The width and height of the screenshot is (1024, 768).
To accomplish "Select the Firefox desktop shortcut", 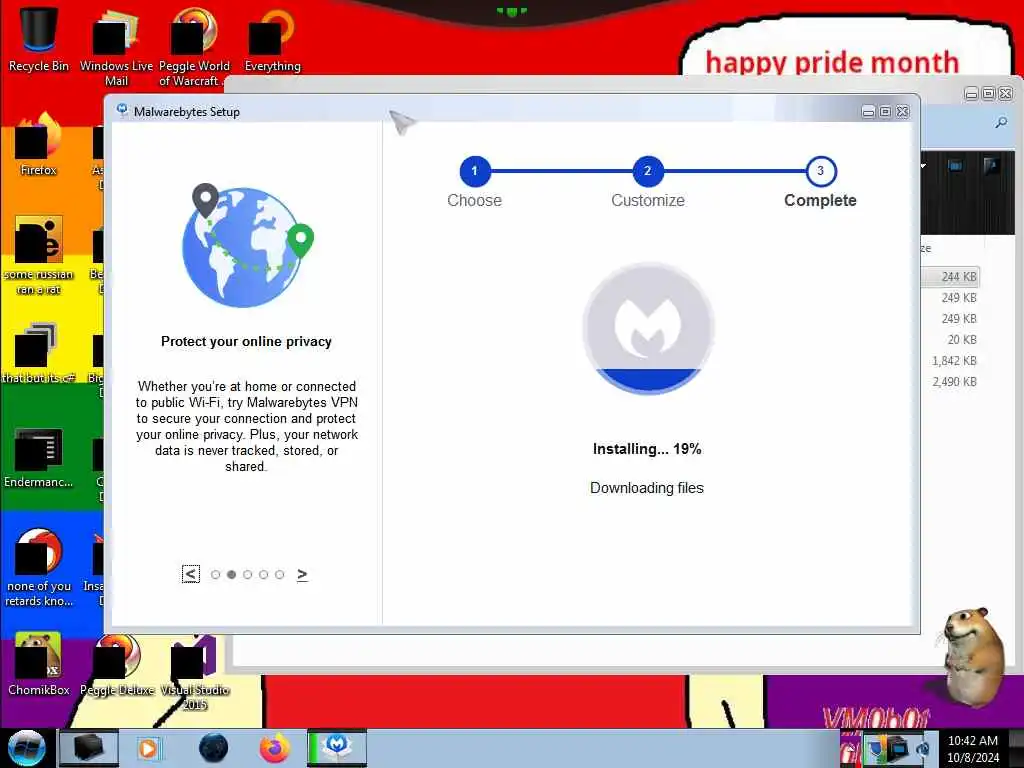I will pyautogui.click(x=39, y=144).
